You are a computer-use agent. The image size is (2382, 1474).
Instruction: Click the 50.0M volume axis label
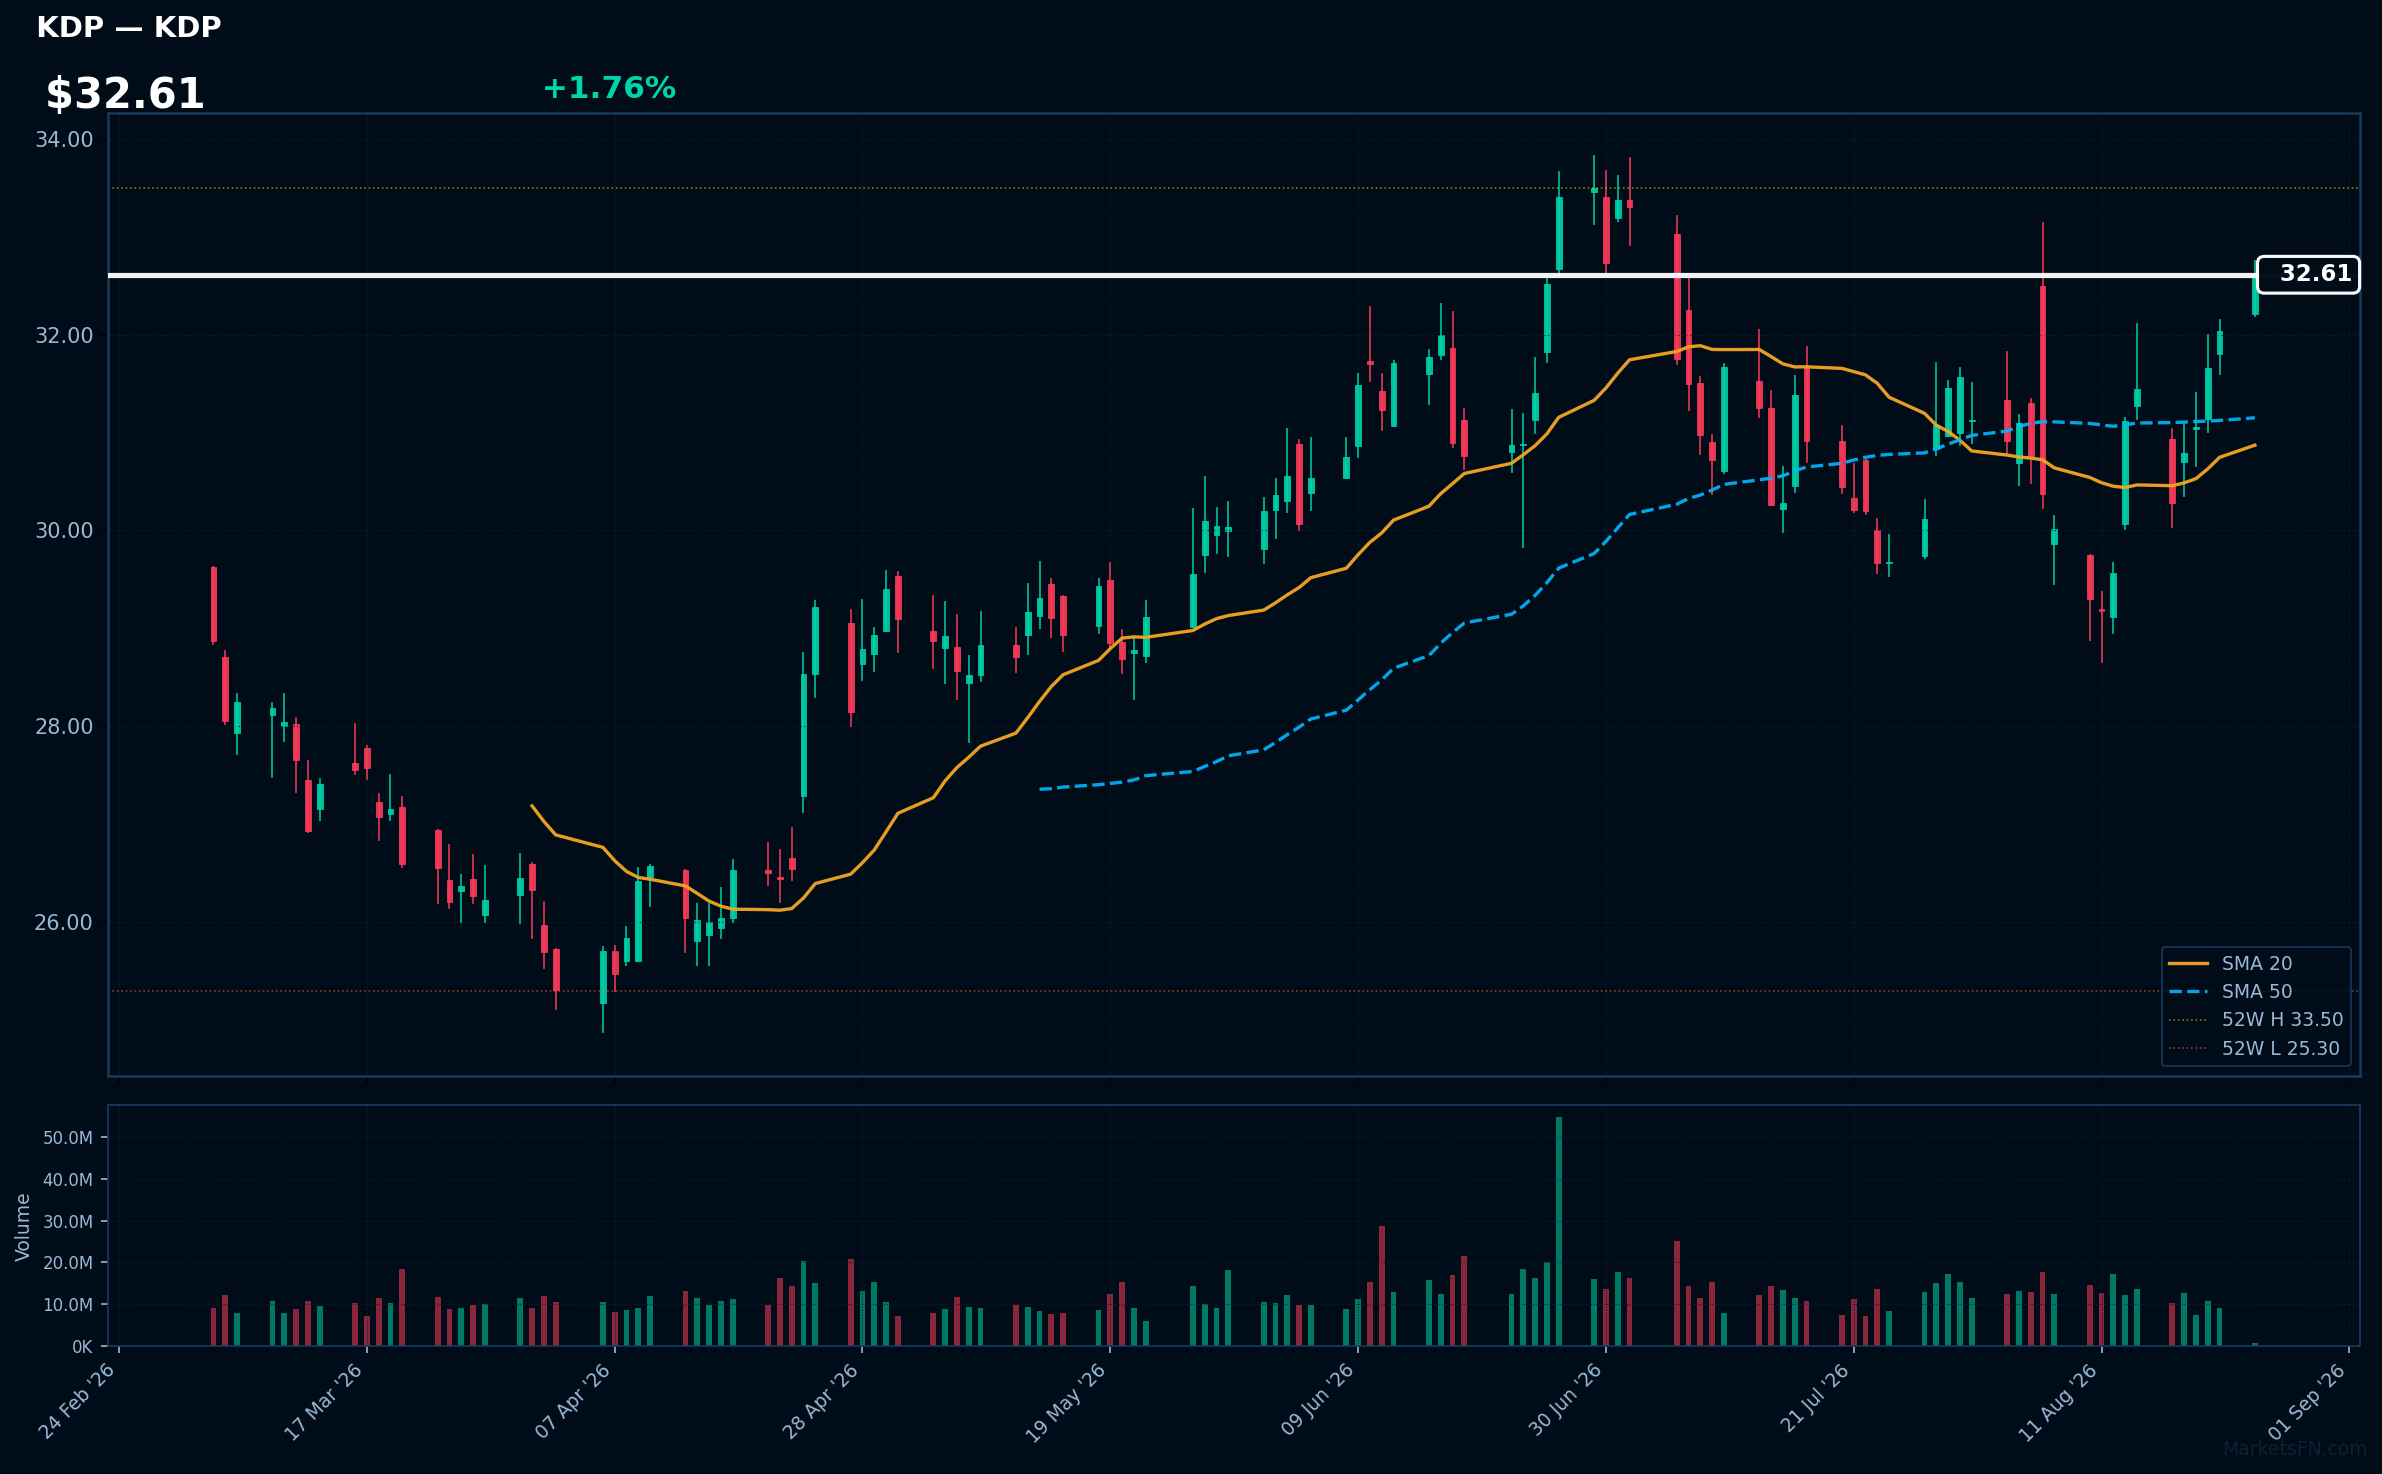click(68, 1138)
